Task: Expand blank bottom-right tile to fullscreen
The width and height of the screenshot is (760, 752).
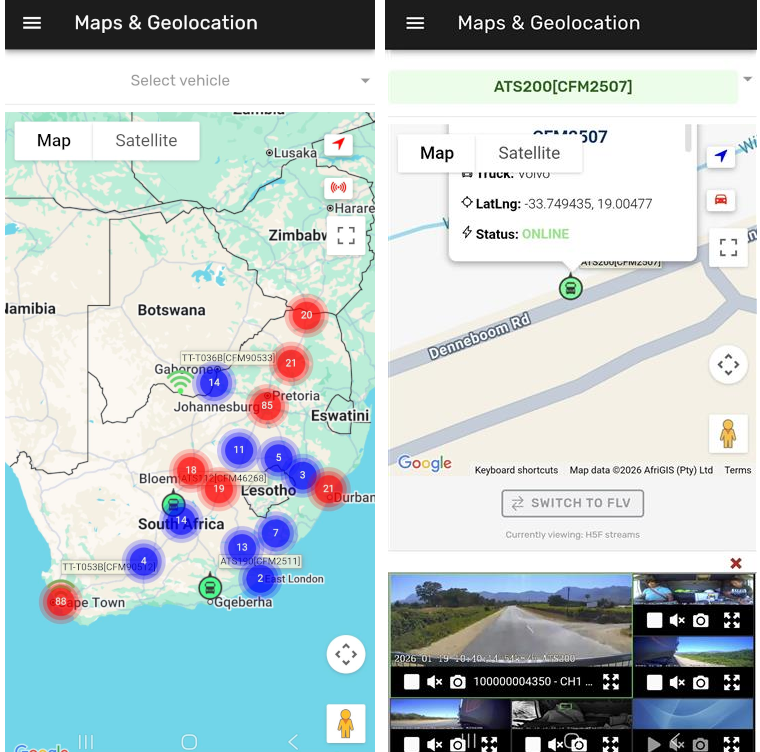Action: pyautogui.click(x=732, y=744)
